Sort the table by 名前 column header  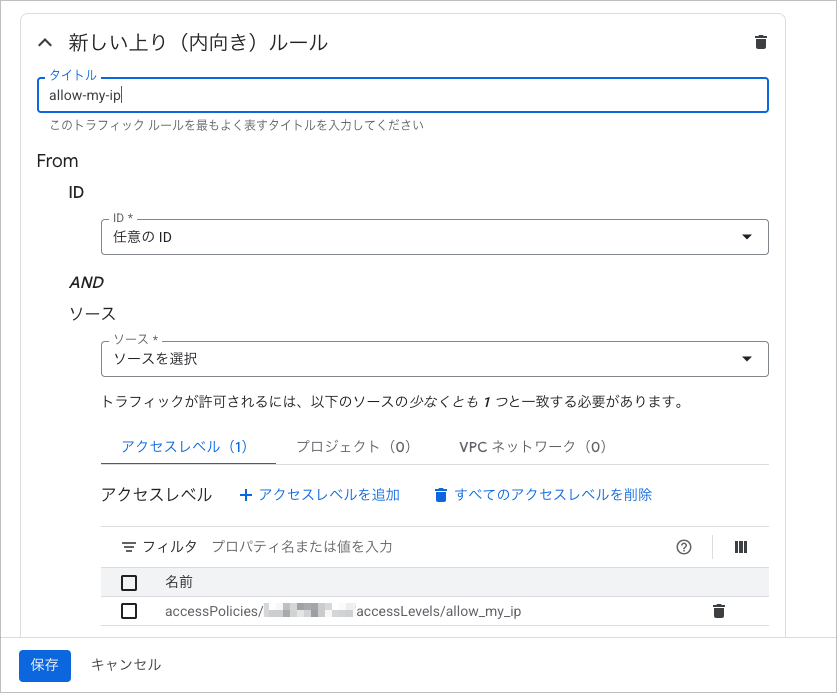179,582
